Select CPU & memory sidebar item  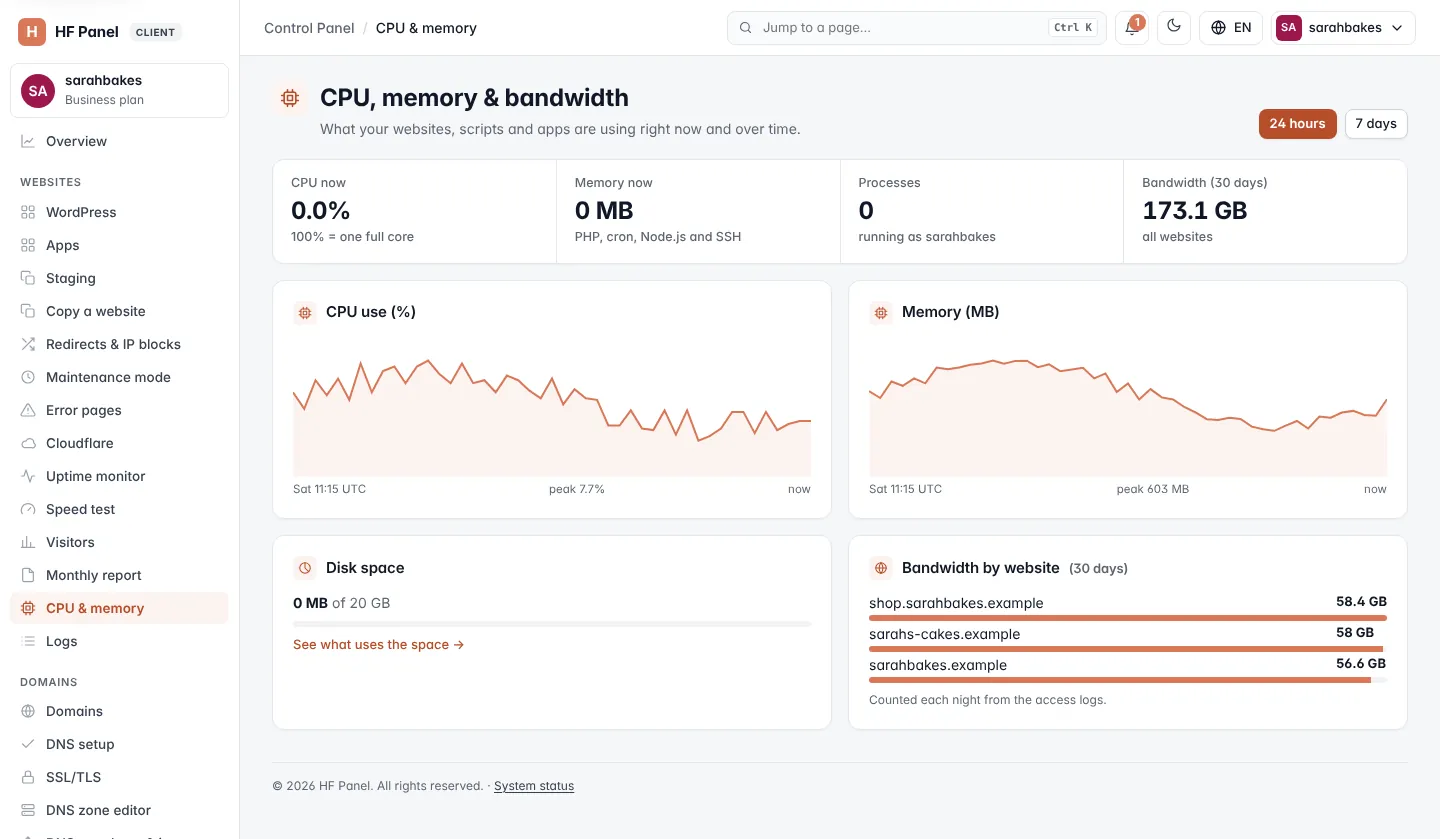pyautogui.click(x=119, y=608)
